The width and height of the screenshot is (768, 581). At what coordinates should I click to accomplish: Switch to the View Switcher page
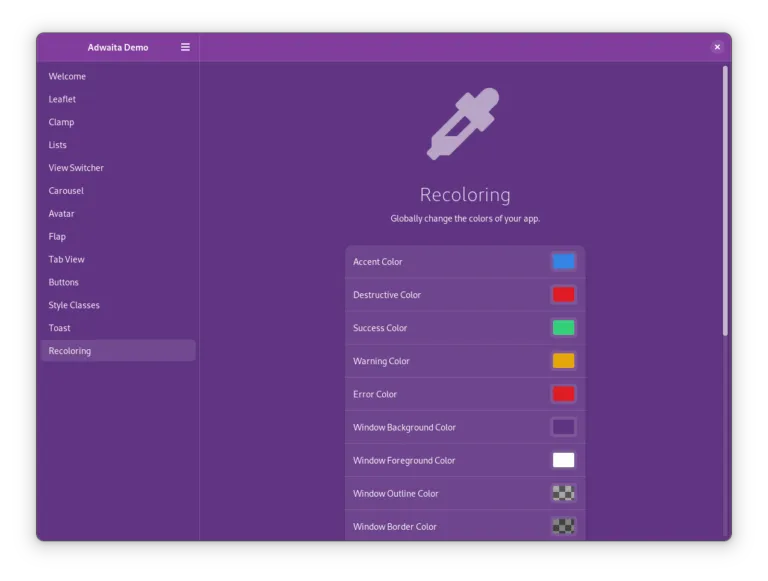pyautogui.click(x=76, y=168)
